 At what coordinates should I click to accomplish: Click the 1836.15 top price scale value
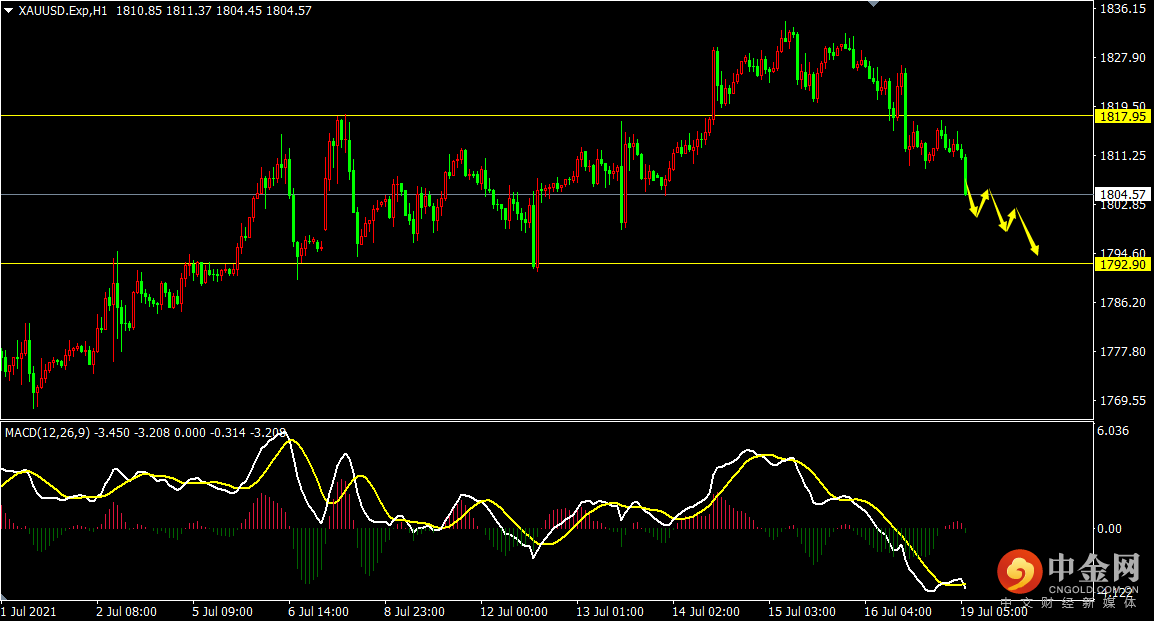[1121, 9]
